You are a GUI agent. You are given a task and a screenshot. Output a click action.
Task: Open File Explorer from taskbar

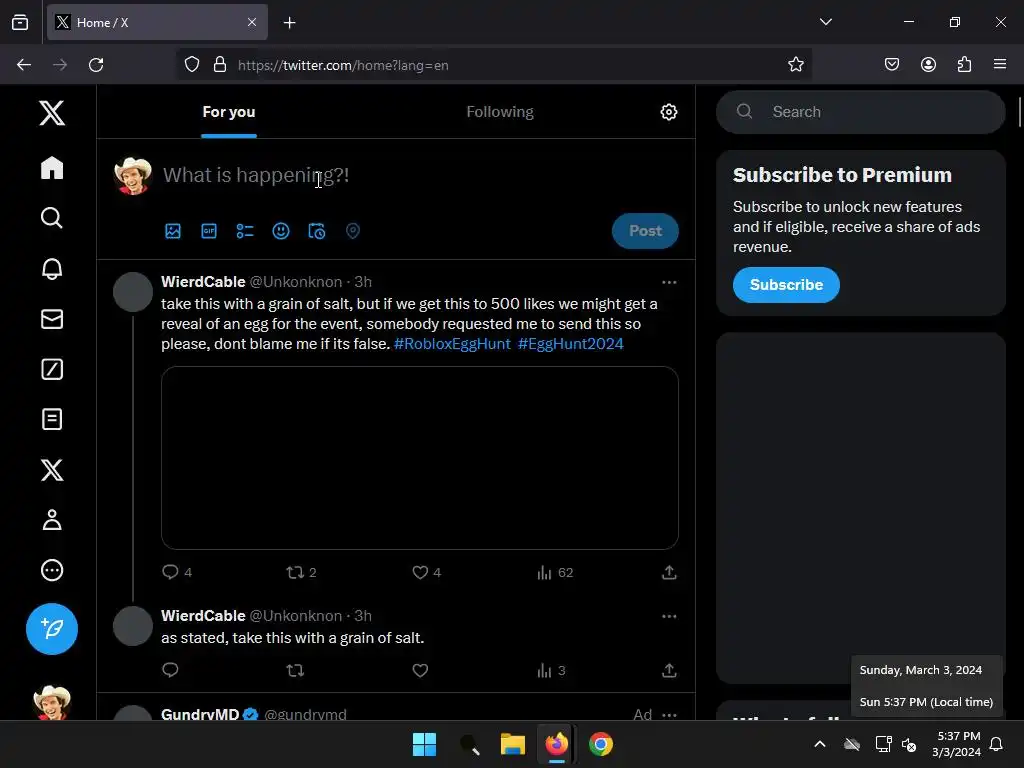pyautogui.click(x=513, y=744)
